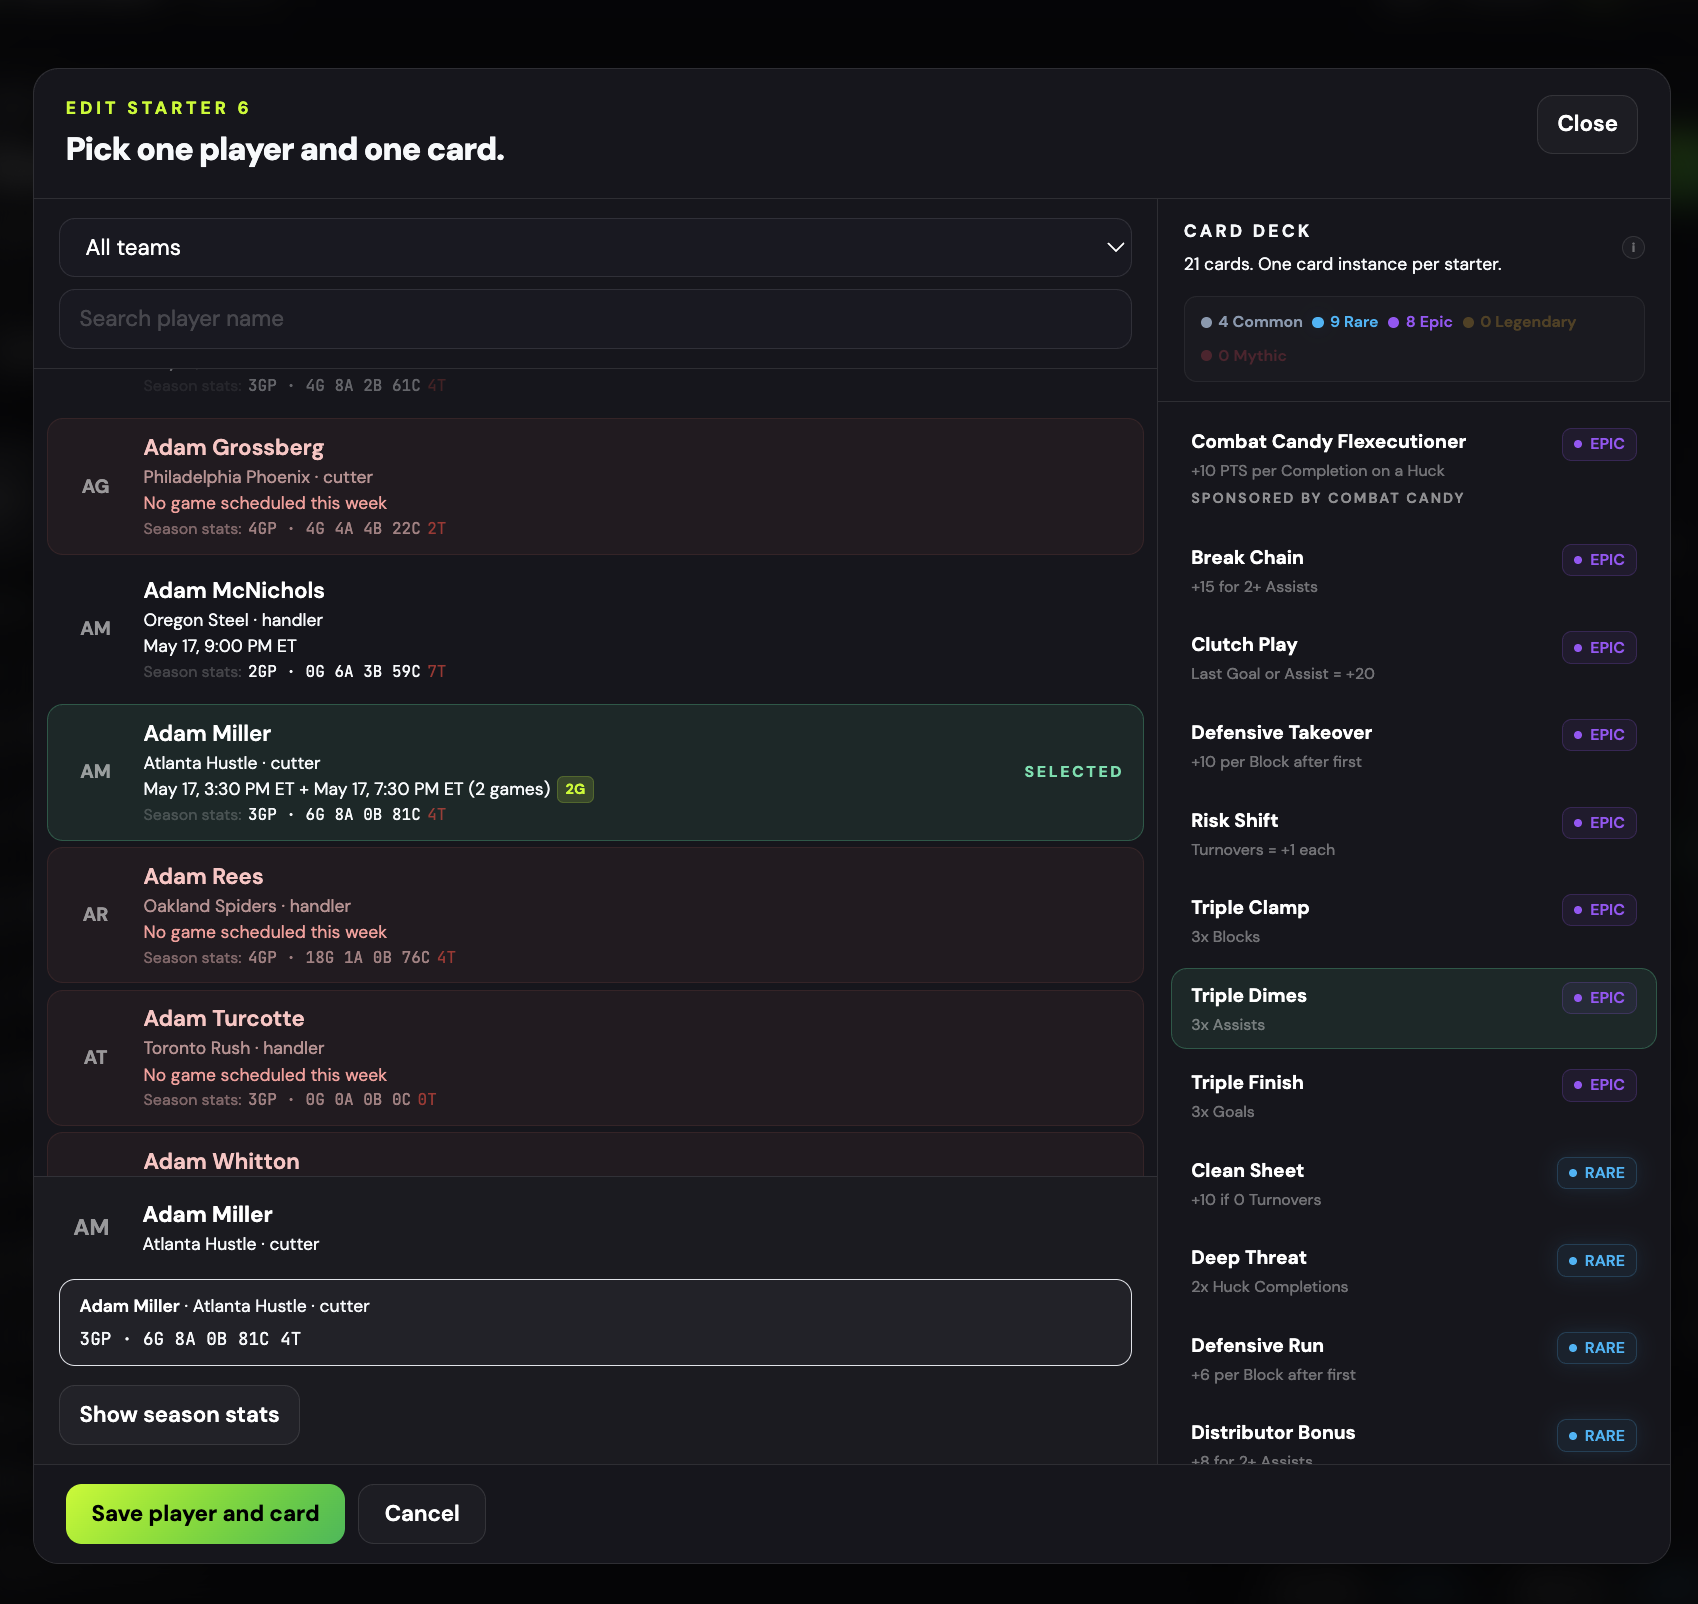Click the EPIC badge on Defensive Takeover
Screen dimensions: 1698x1604
pos(1599,735)
